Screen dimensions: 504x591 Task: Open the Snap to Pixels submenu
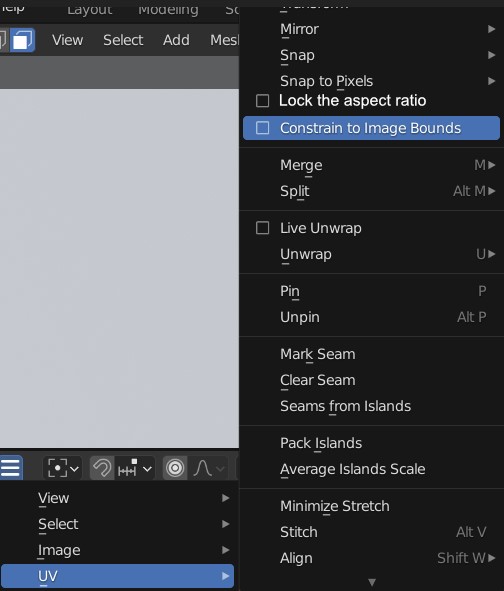point(371,81)
